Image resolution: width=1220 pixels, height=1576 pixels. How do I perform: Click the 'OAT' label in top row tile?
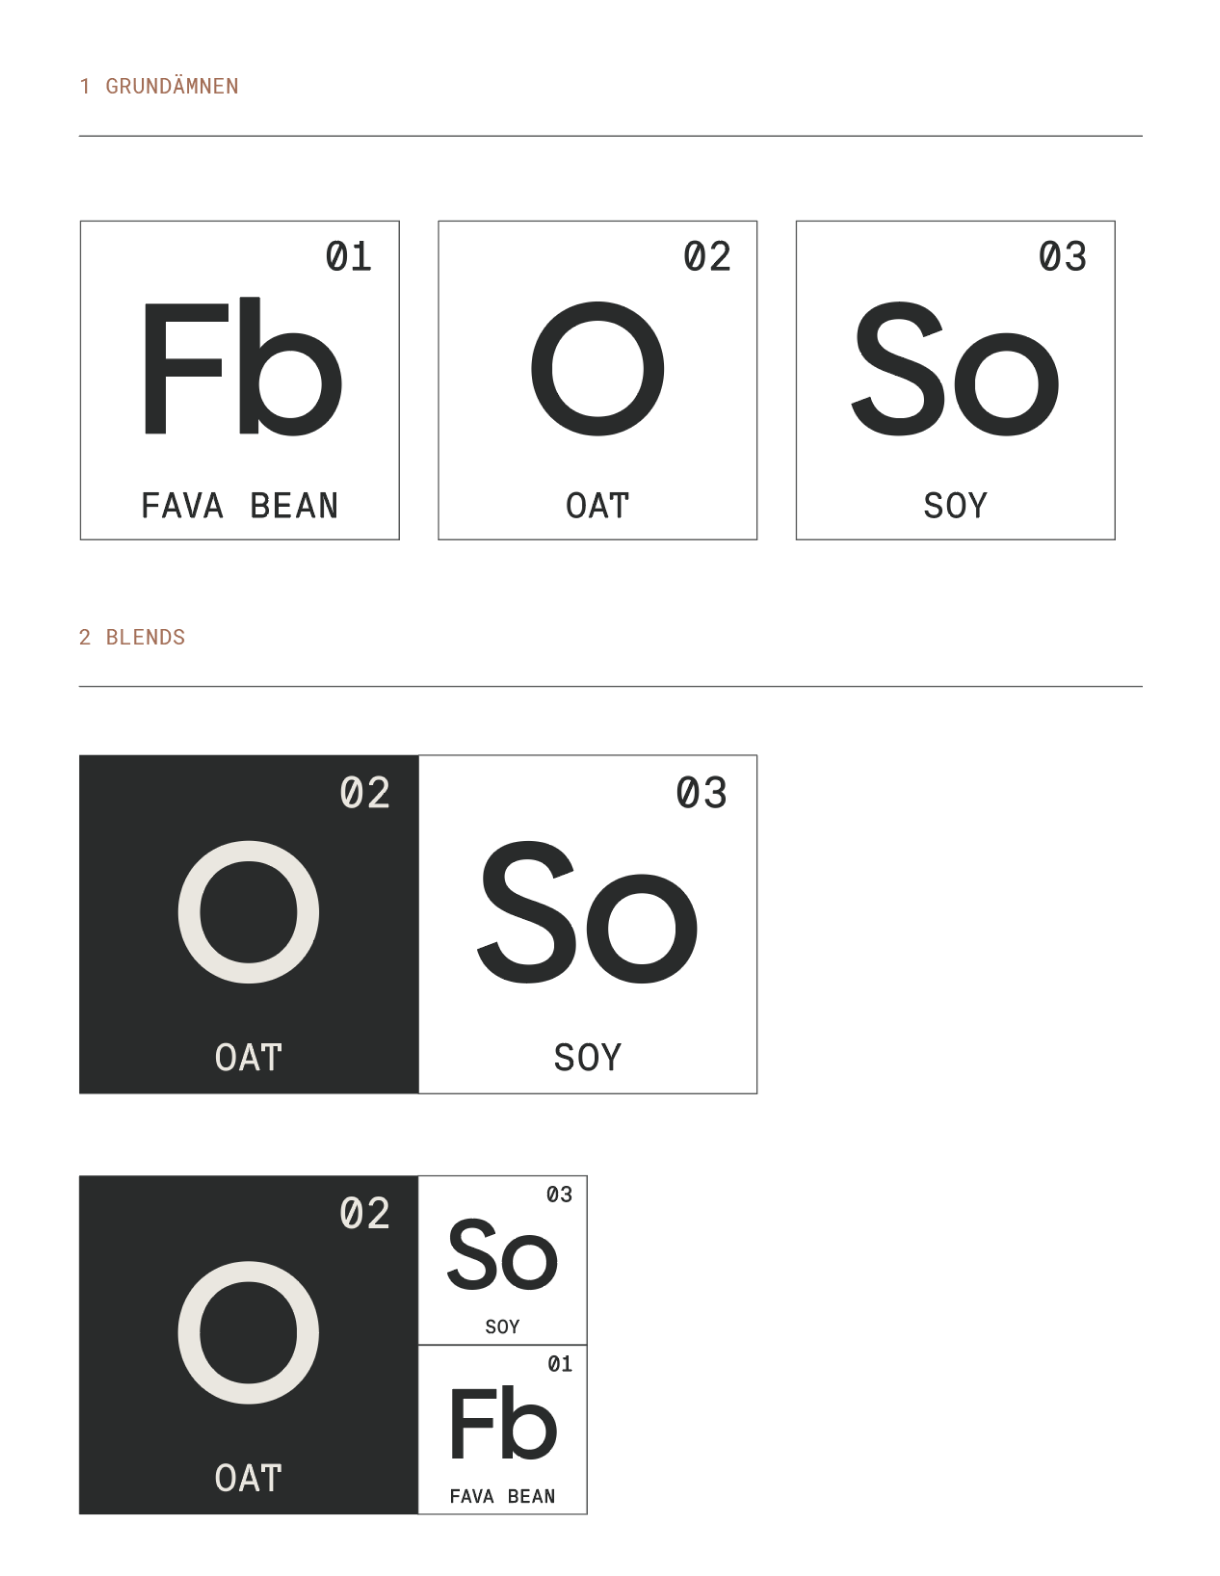point(597,506)
